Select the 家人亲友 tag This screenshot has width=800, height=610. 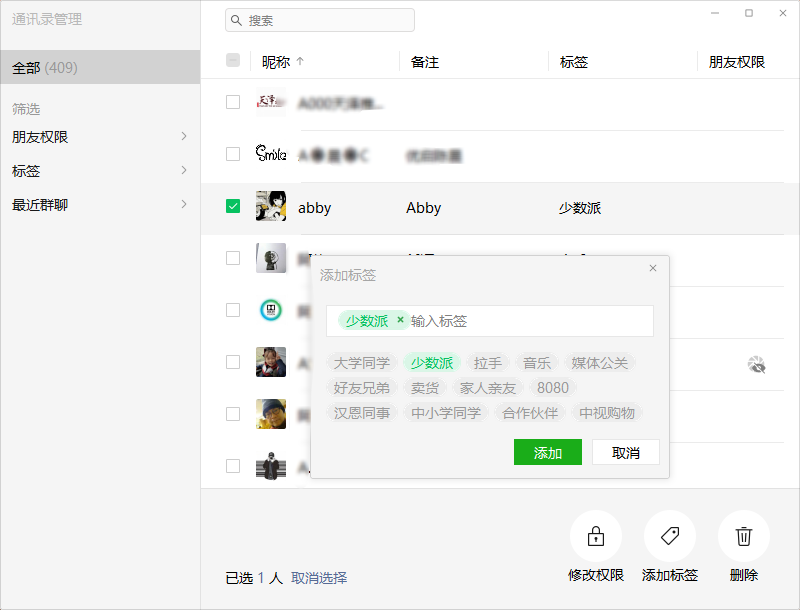tap(488, 388)
